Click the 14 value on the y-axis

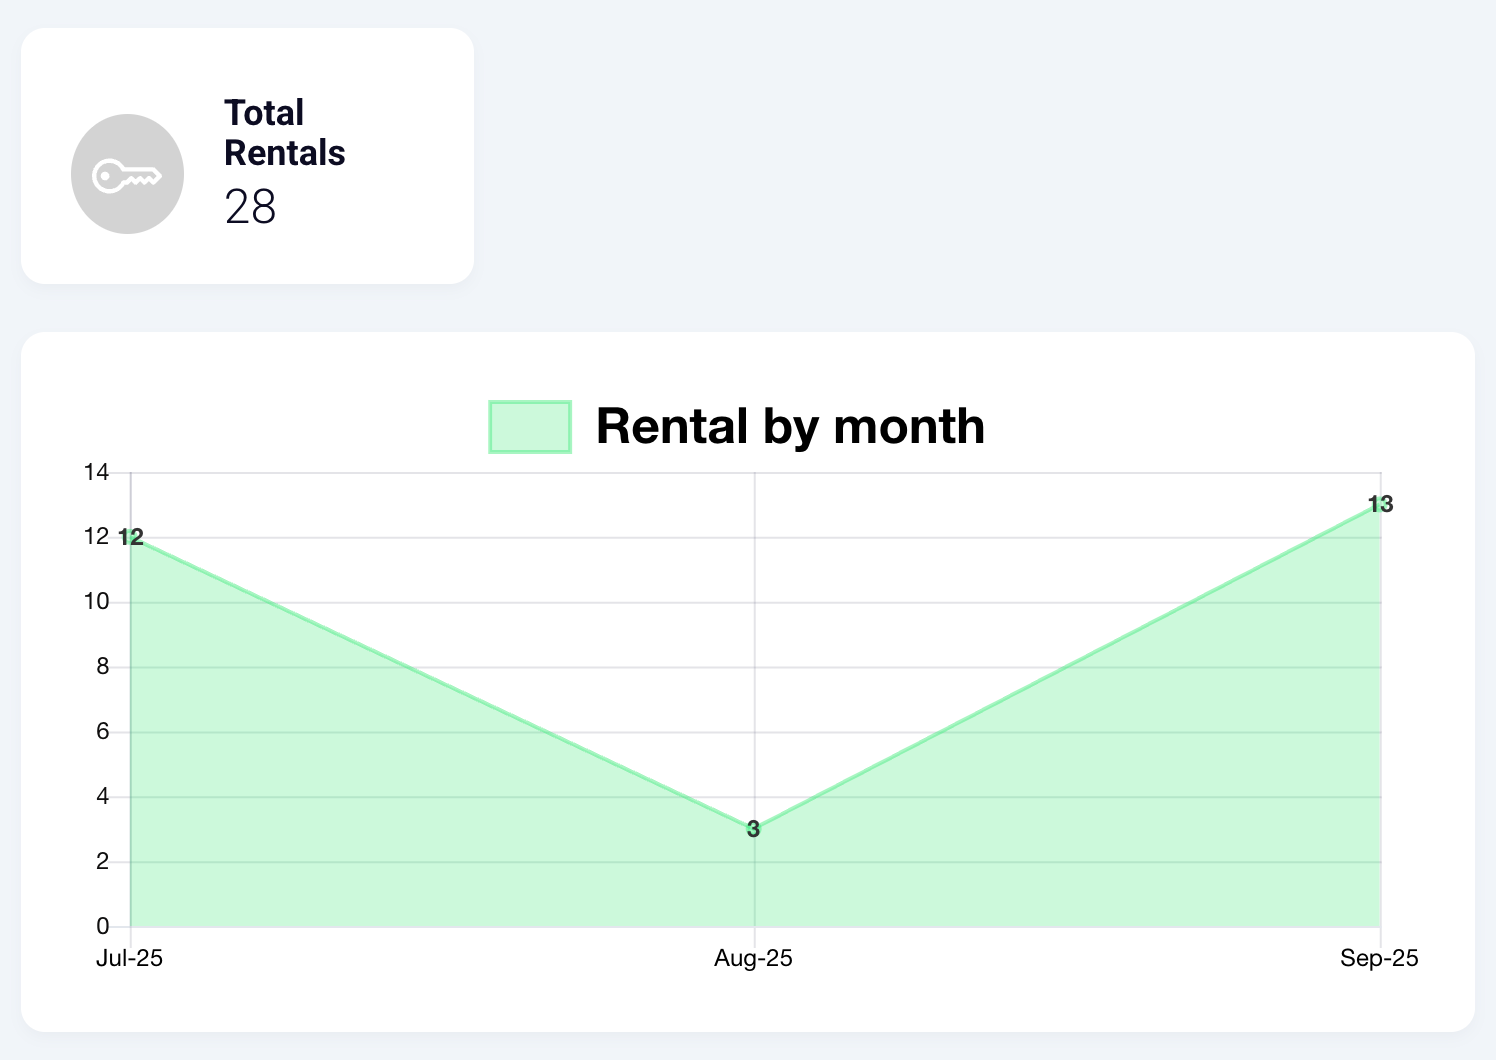(x=96, y=472)
